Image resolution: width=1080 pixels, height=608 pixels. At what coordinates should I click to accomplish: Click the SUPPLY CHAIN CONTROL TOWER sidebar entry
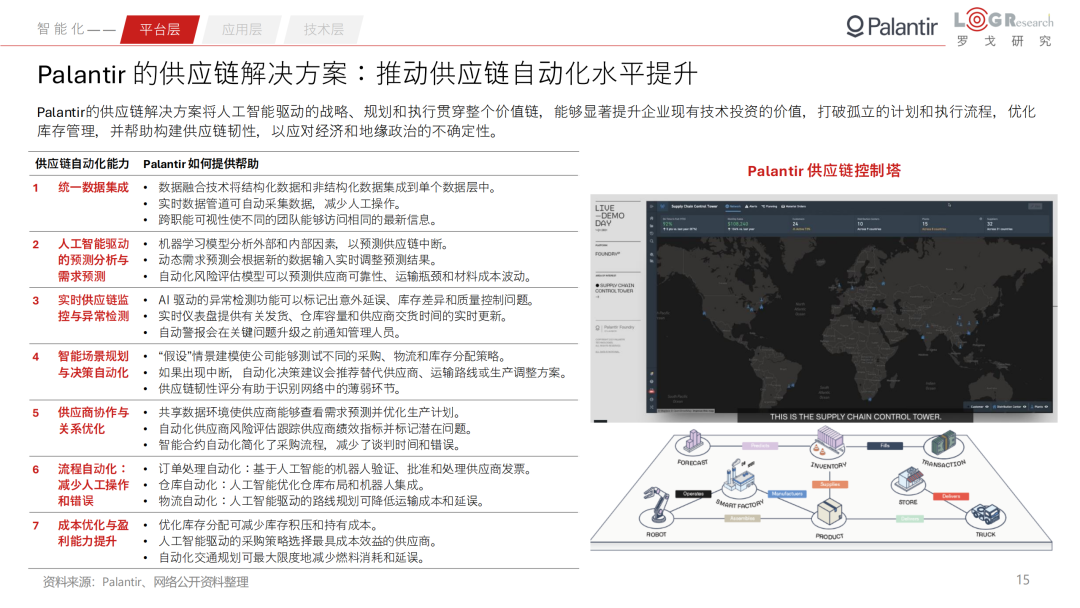(614, 288)
